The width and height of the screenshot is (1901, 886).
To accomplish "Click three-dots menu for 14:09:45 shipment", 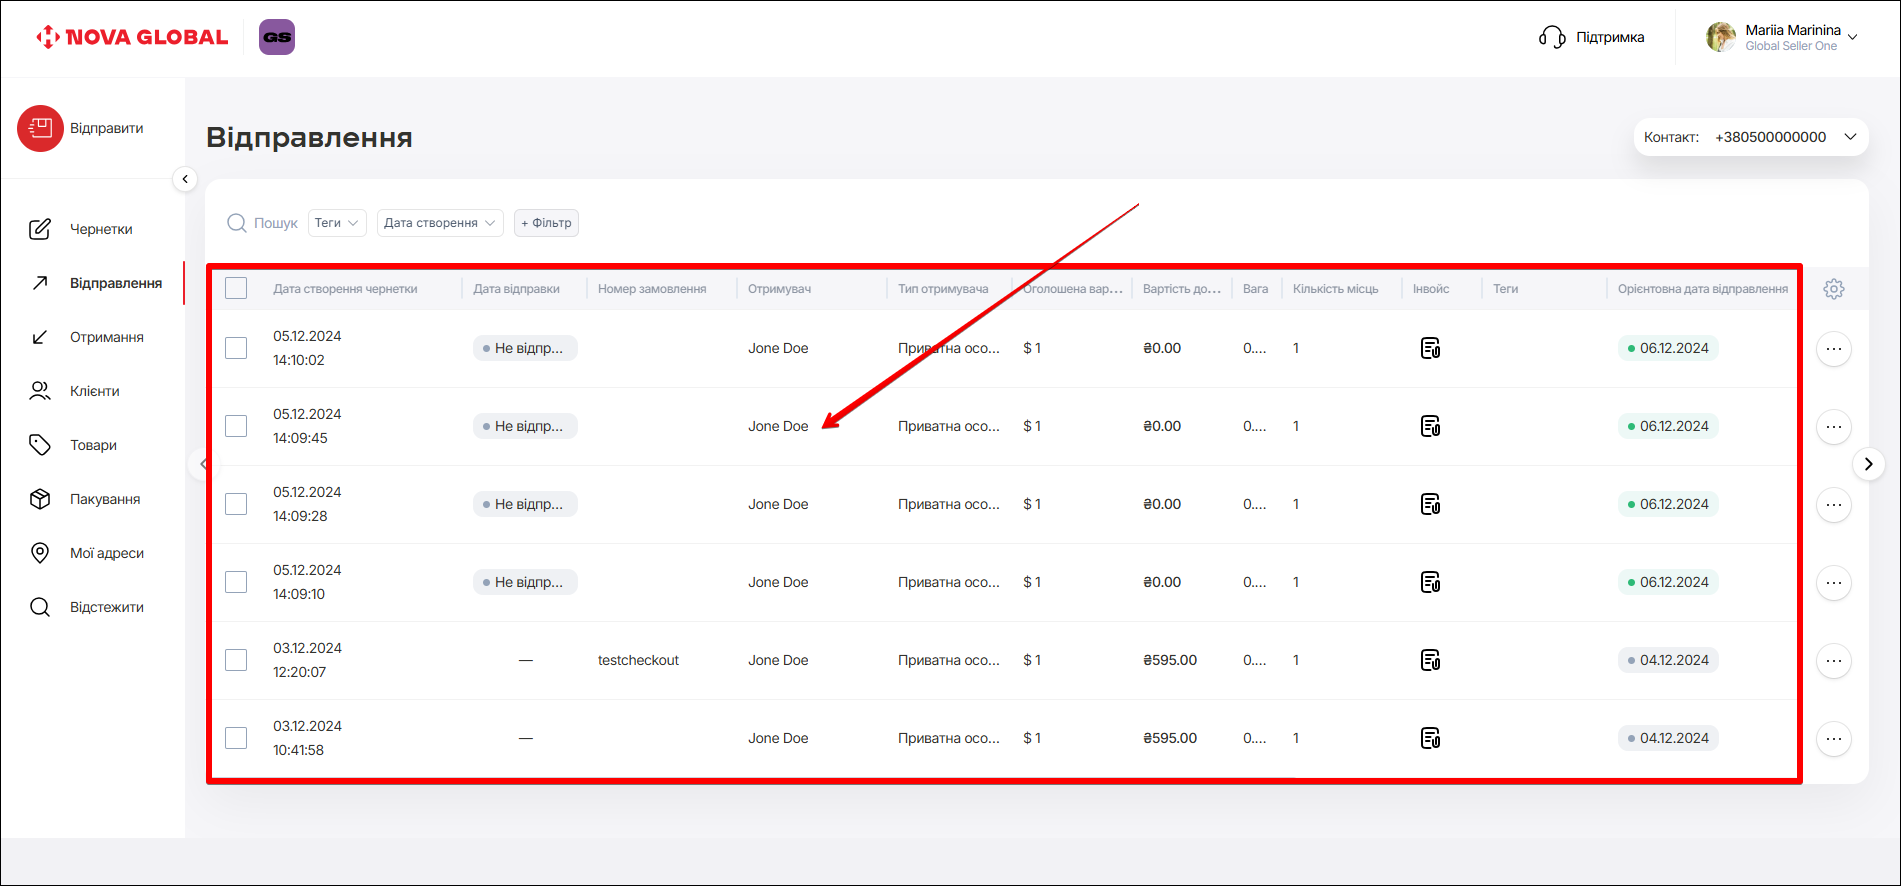I will (1833, 427).
